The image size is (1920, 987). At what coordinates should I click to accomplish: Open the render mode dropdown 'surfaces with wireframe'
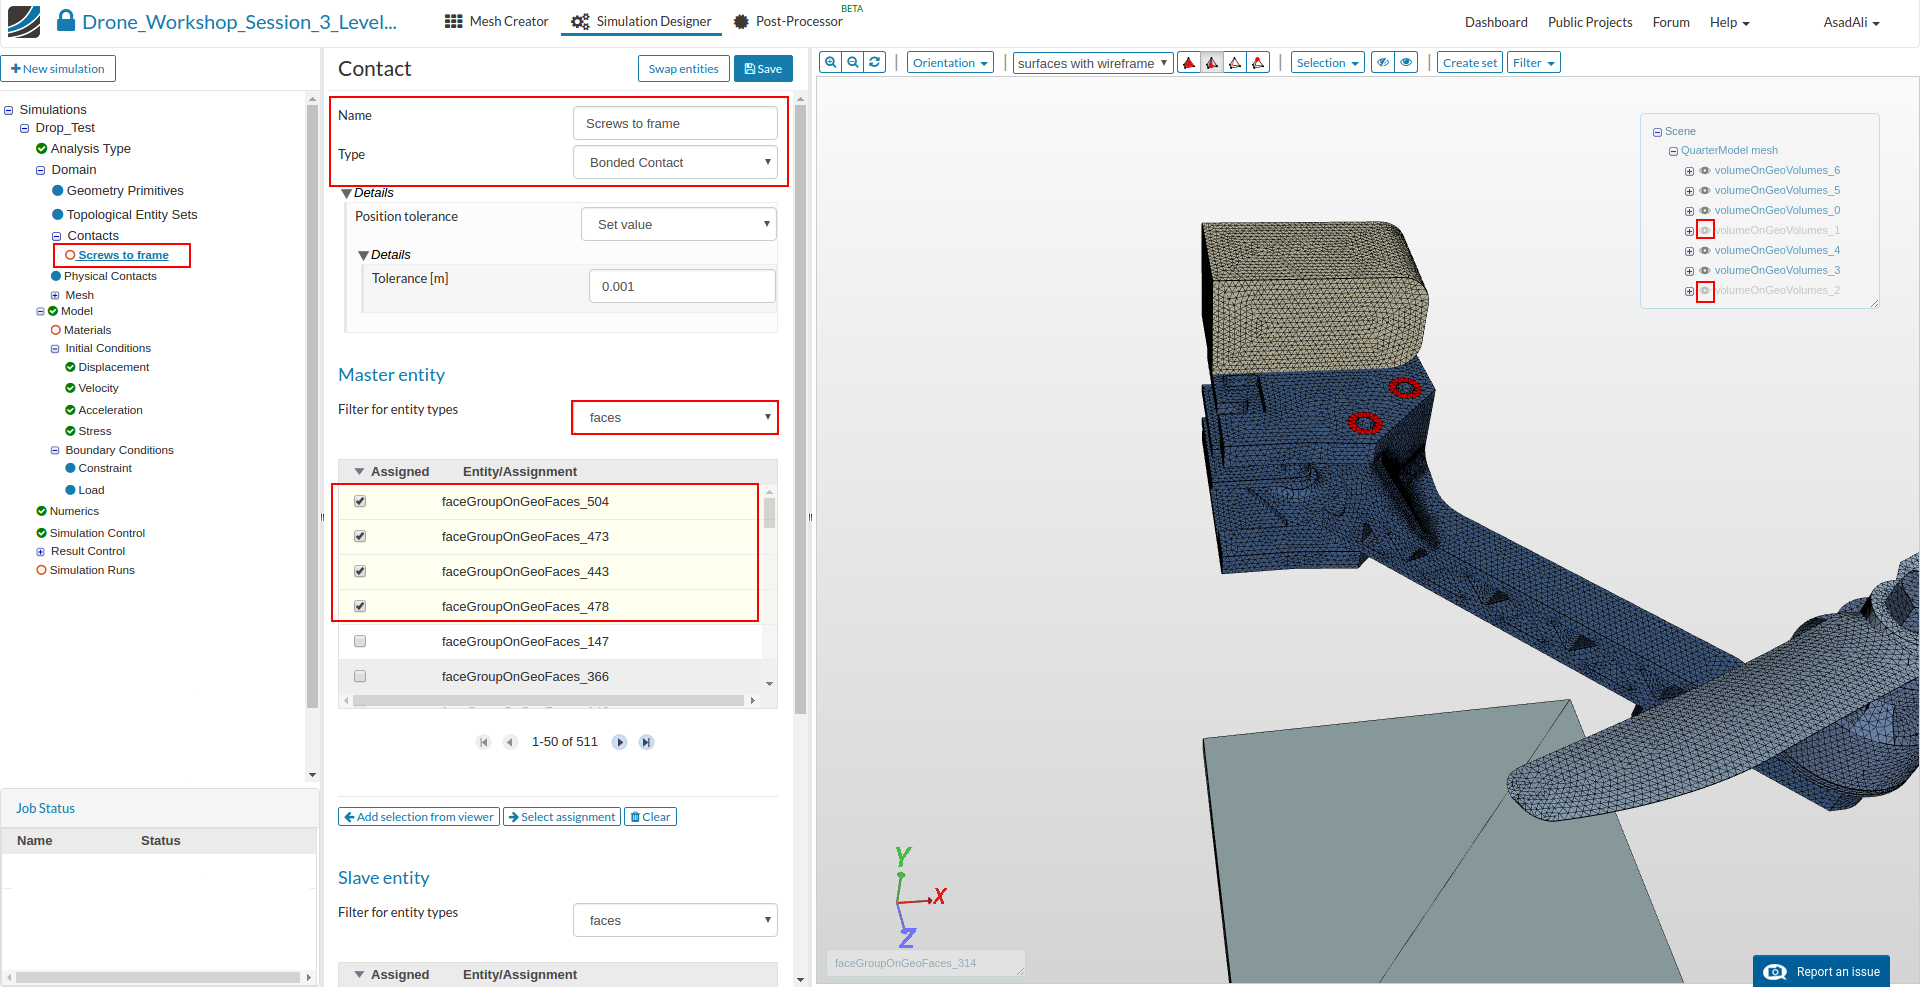(x=1092, y=63)
